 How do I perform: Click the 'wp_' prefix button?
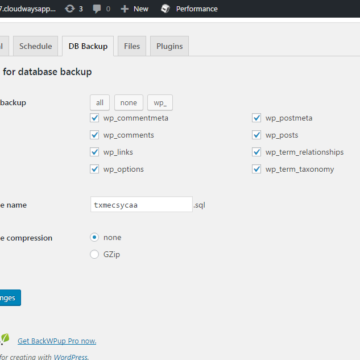click(160, 103)
